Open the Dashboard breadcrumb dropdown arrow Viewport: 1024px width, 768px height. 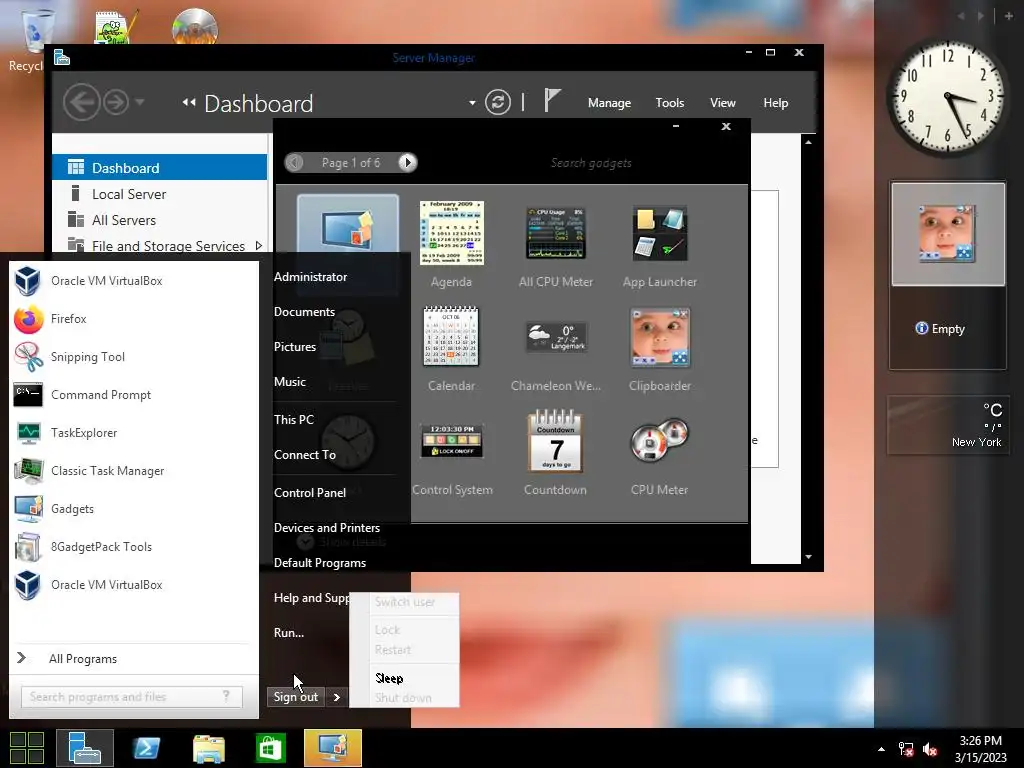[472, 103]
